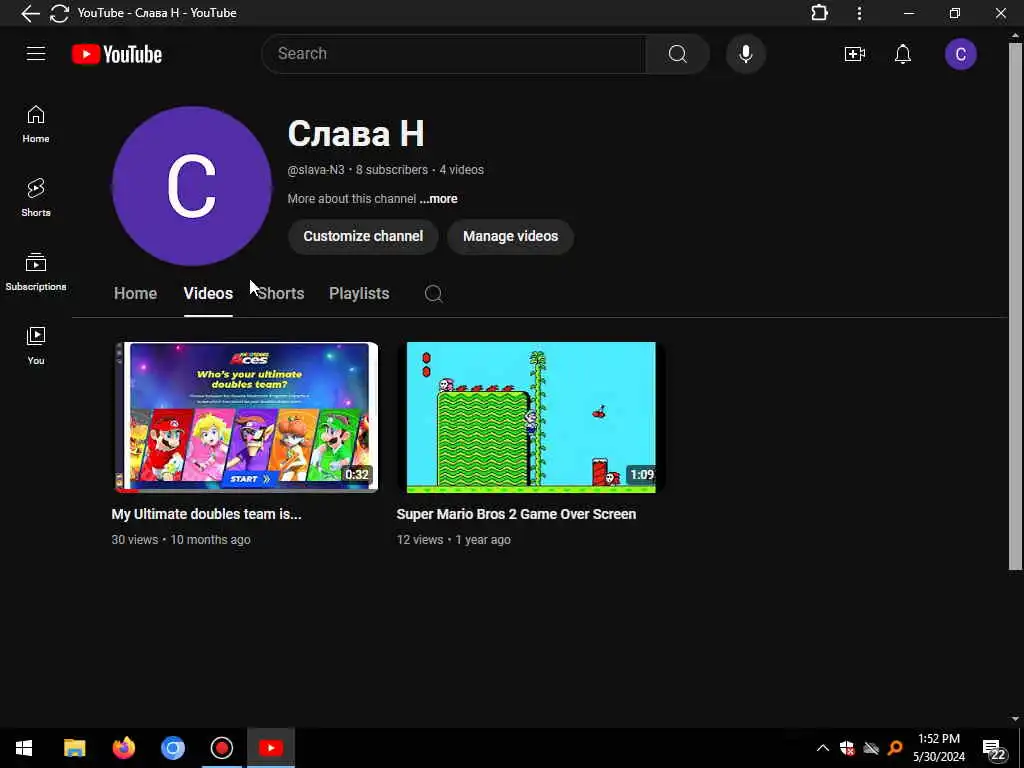Screen dimensions: 1024x768
Task: Click the large channel avatar
Action: coord(191,186)
